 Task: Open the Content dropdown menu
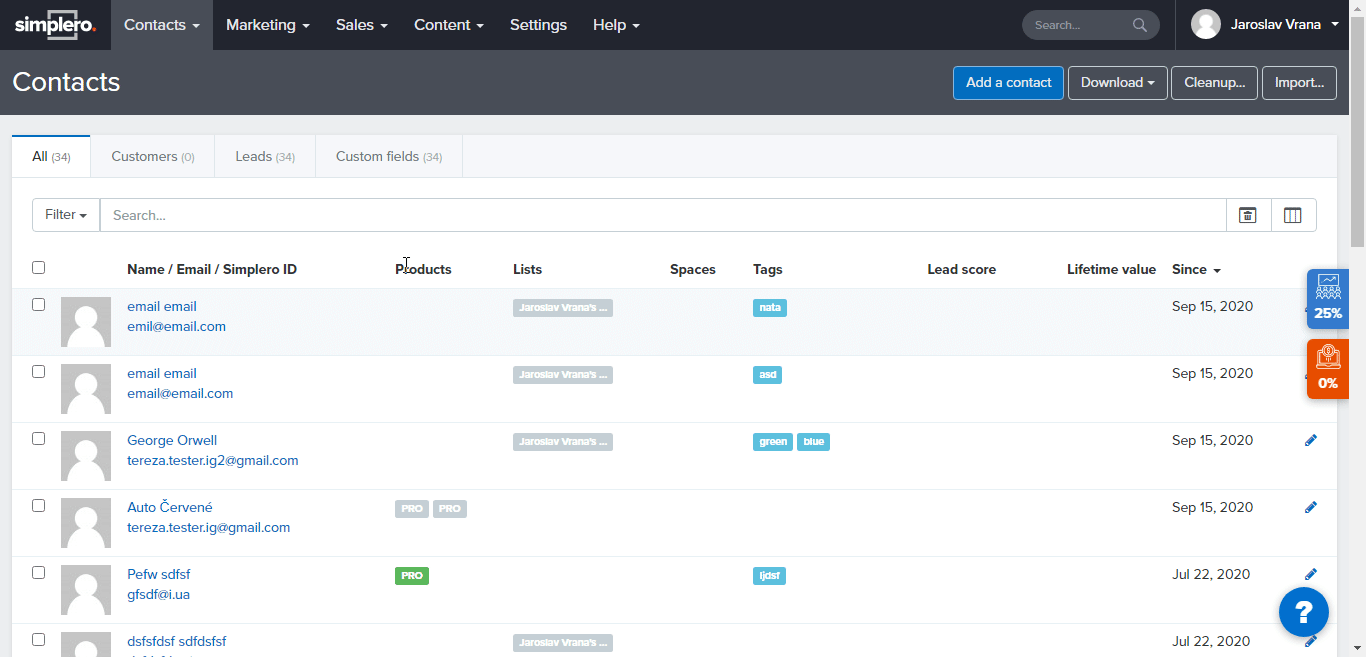tap(449, 25)
